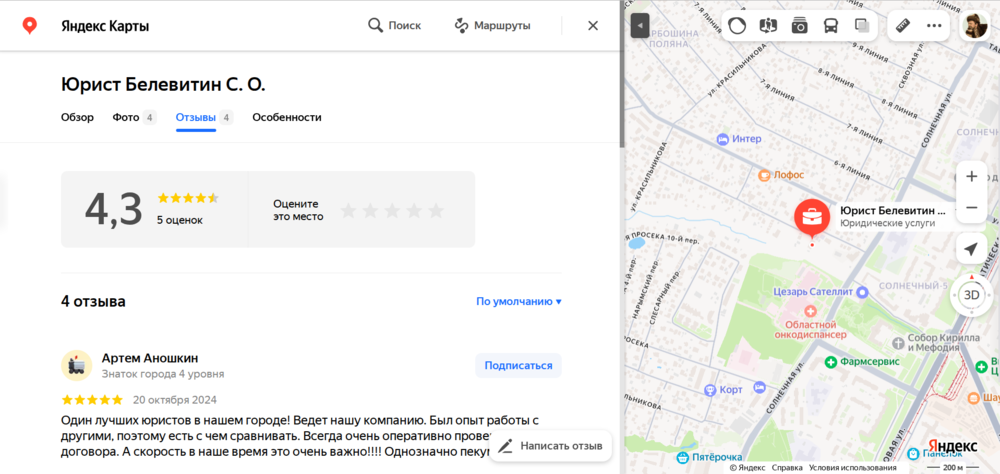Click the "Поиск" search field

395,26
